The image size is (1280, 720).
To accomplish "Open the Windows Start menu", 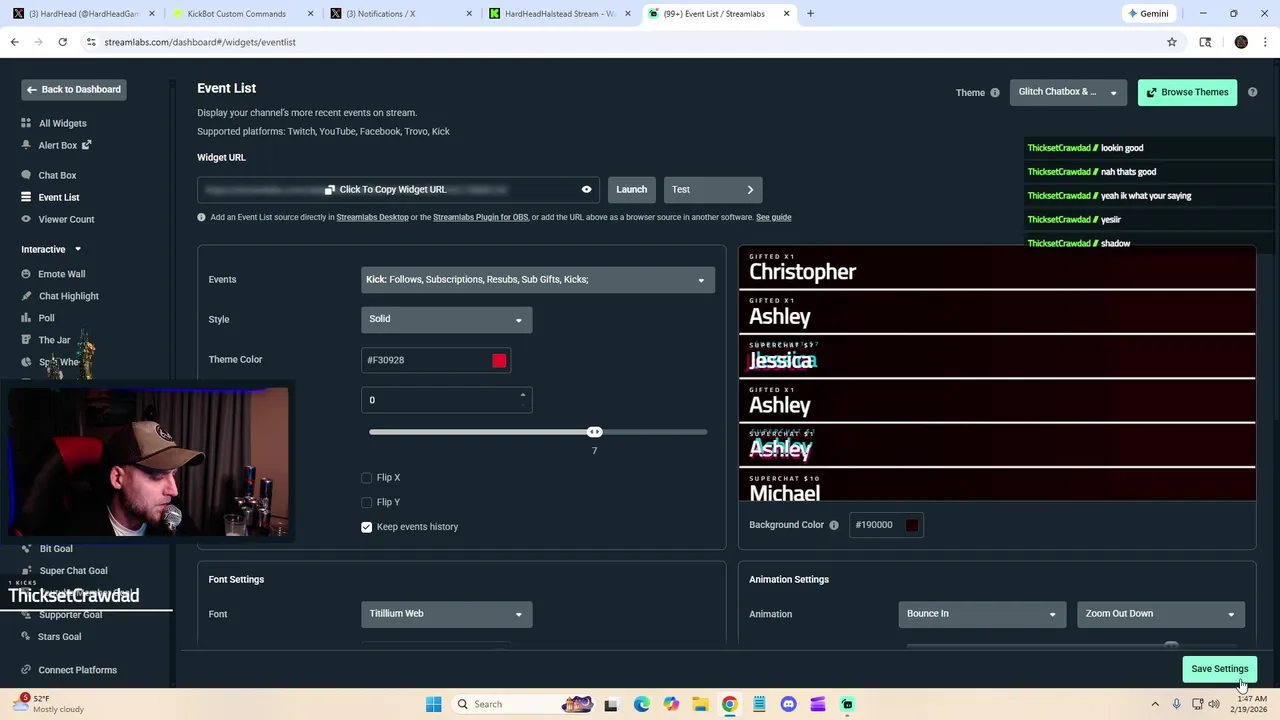I will tap(433, 704).
